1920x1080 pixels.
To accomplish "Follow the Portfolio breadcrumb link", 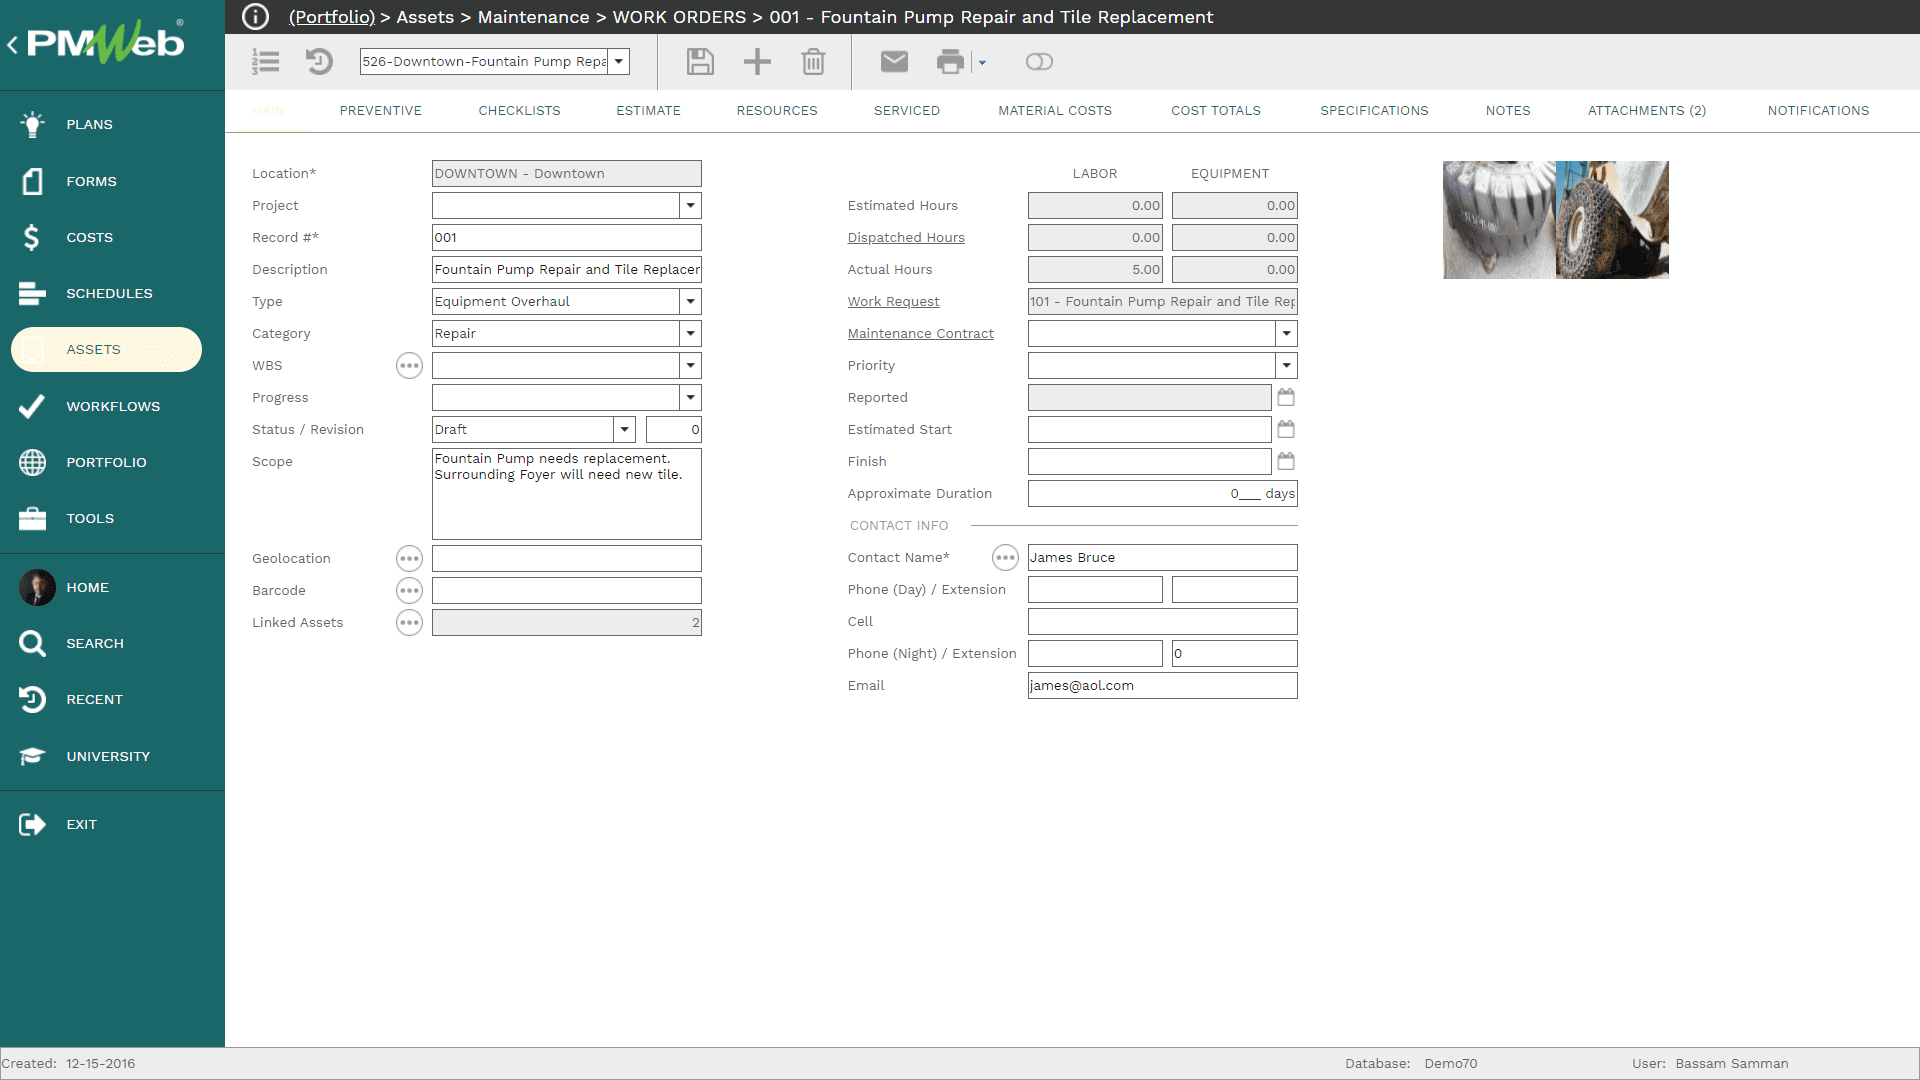I will [332, 17].
